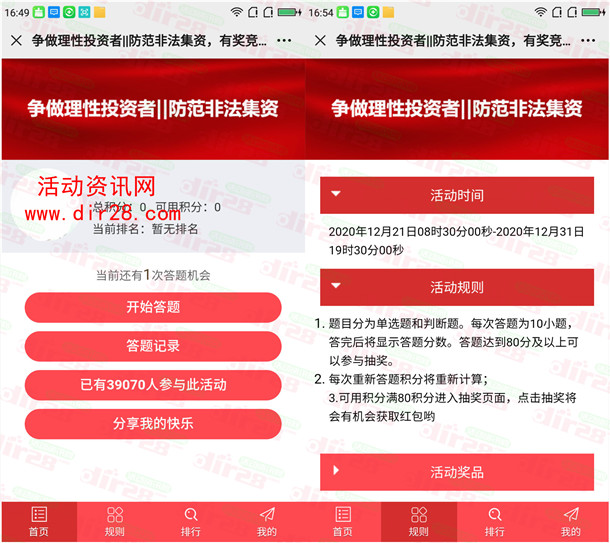
Task: Tap the yellow notification icon in left status bar
Action: coord(100,12)
